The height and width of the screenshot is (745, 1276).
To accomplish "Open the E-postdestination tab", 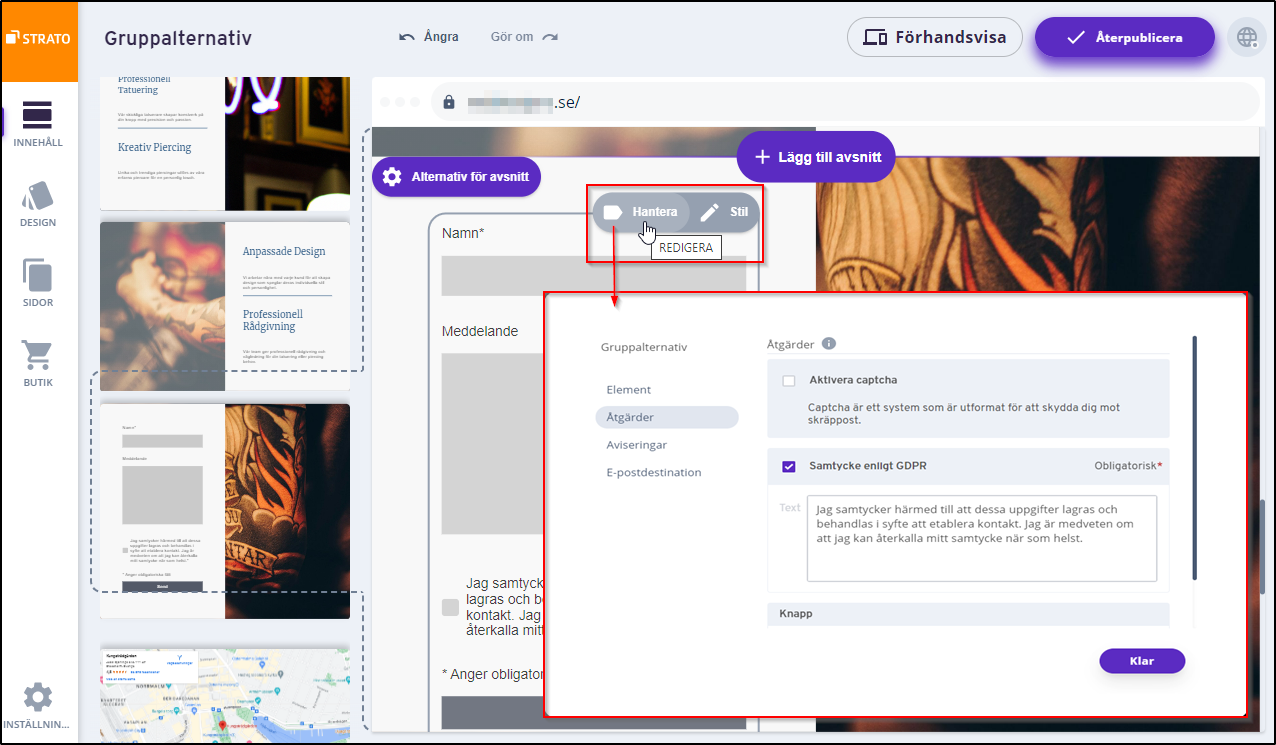I will 653,473.
